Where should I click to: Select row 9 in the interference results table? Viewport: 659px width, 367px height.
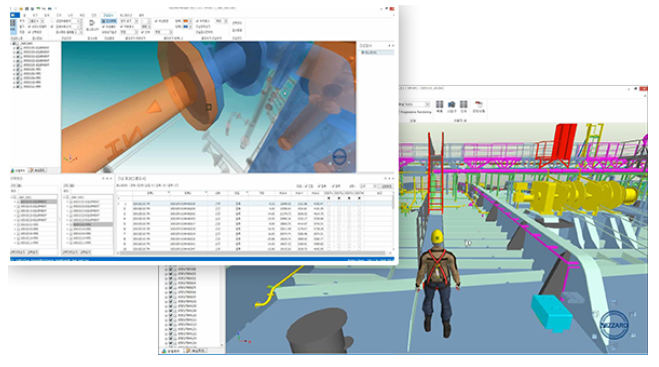(254, 244)
